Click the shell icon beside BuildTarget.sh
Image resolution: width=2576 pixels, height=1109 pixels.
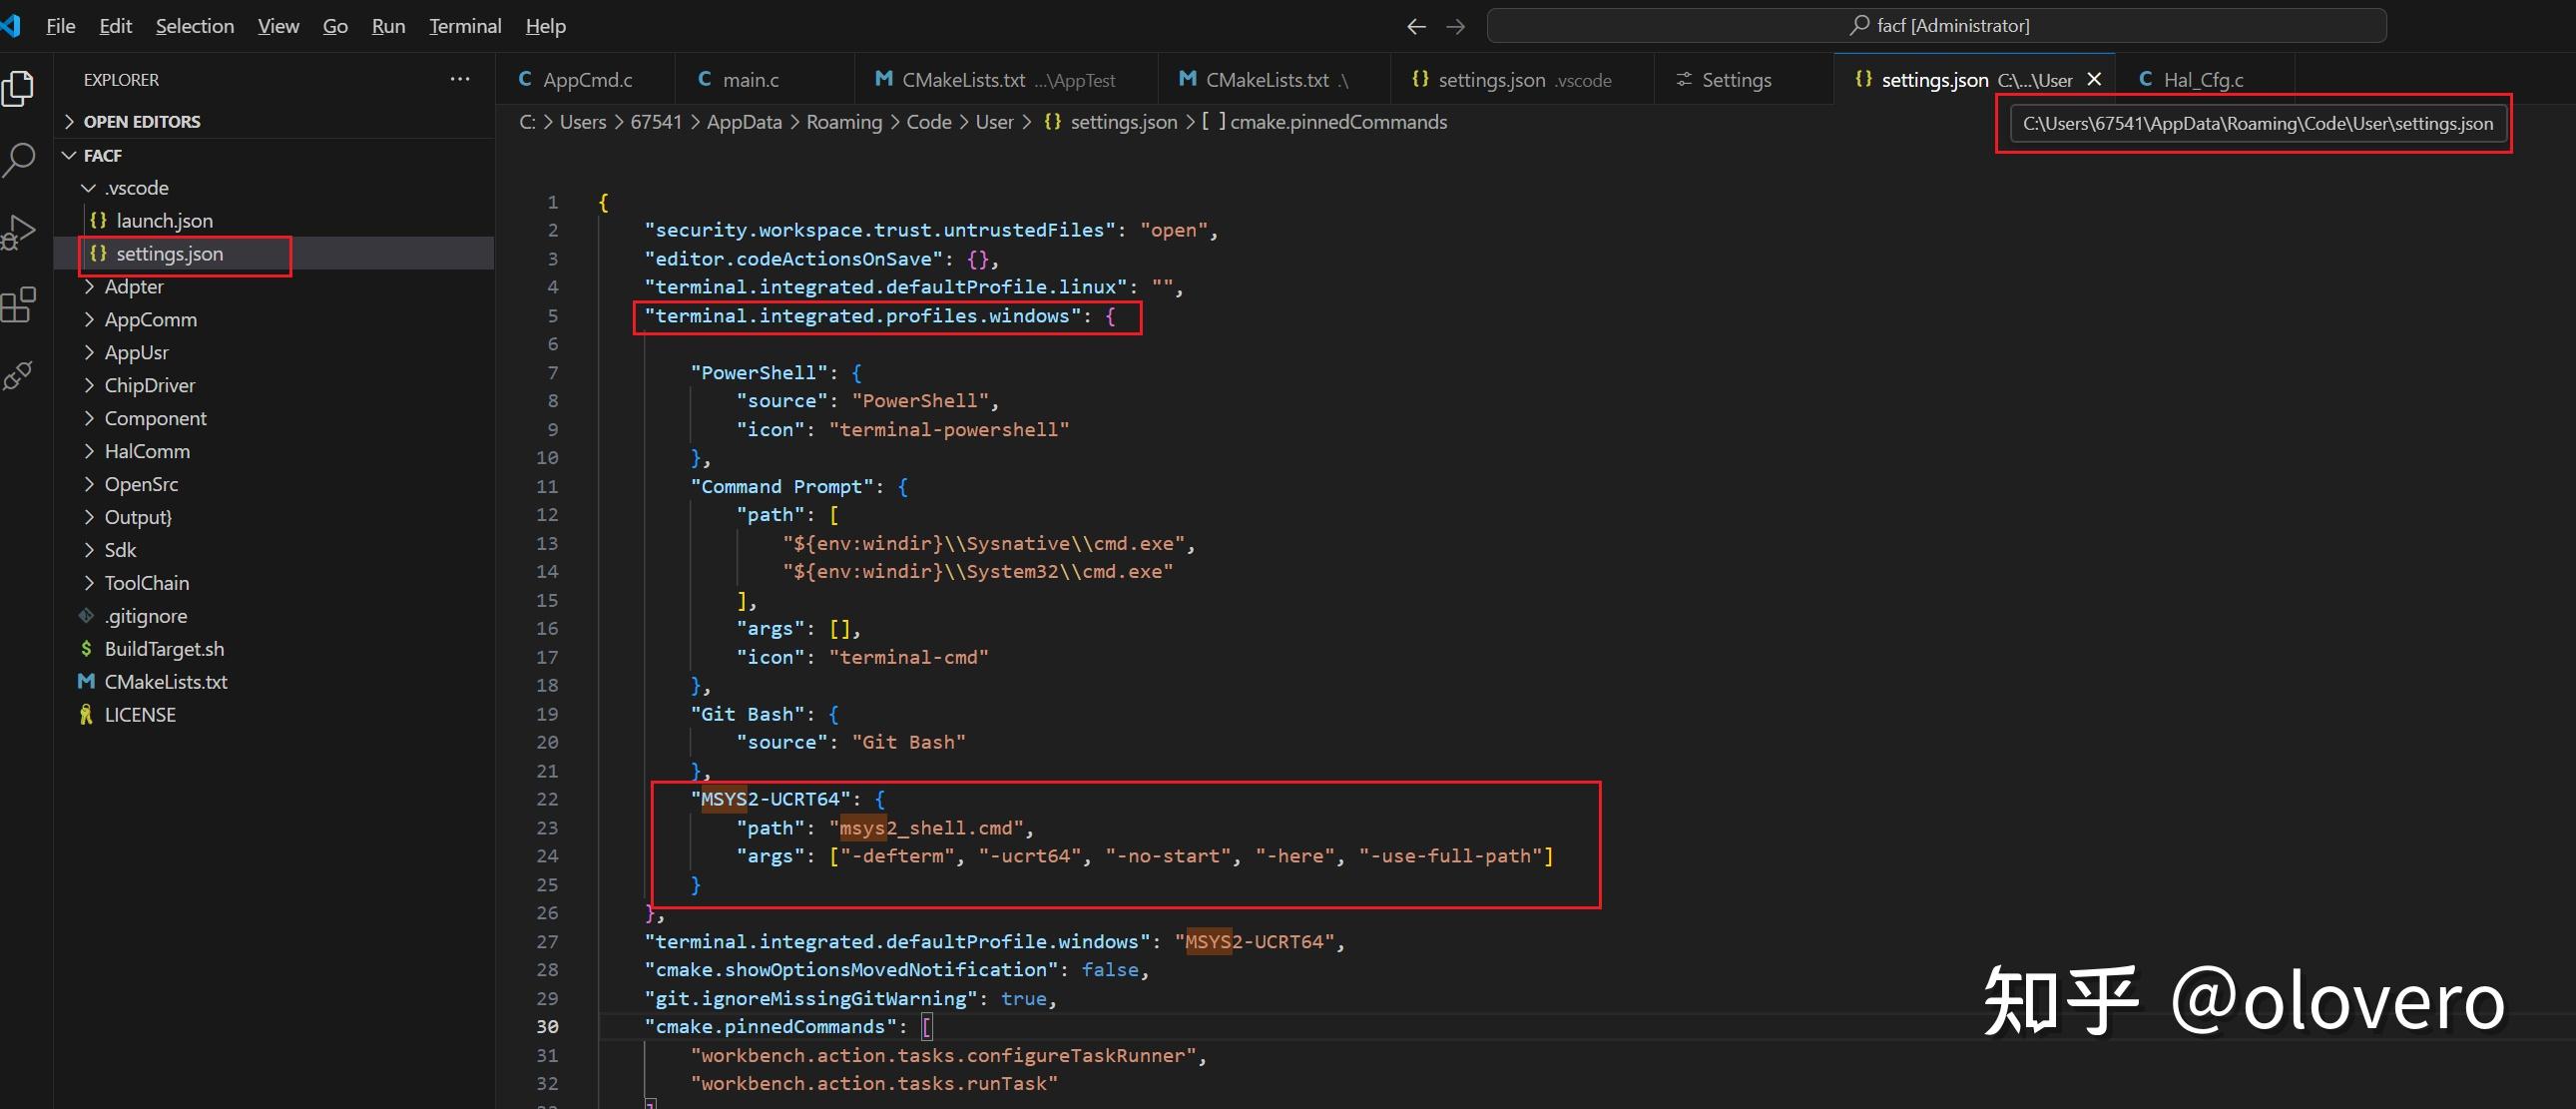[x=85, y=648]
